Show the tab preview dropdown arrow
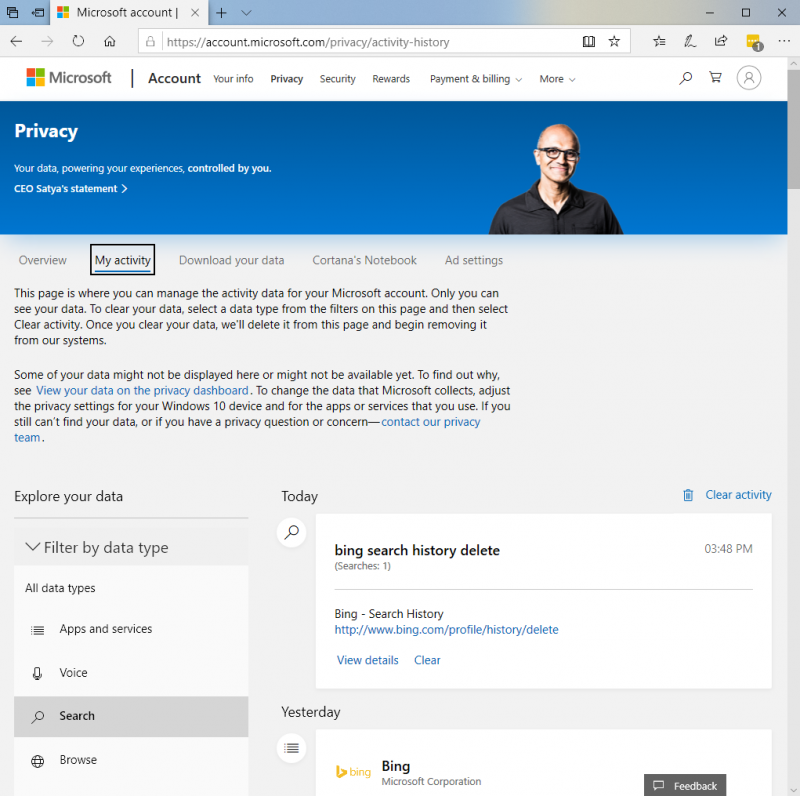 point(246,13)
